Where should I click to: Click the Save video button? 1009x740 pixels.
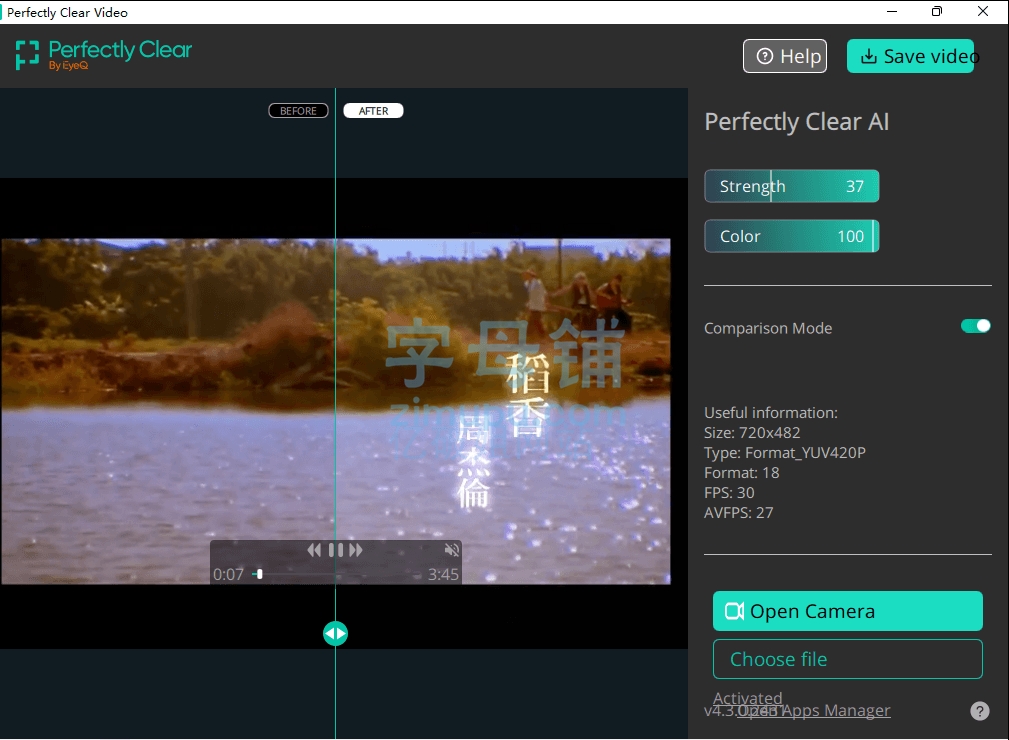[911, 56]
